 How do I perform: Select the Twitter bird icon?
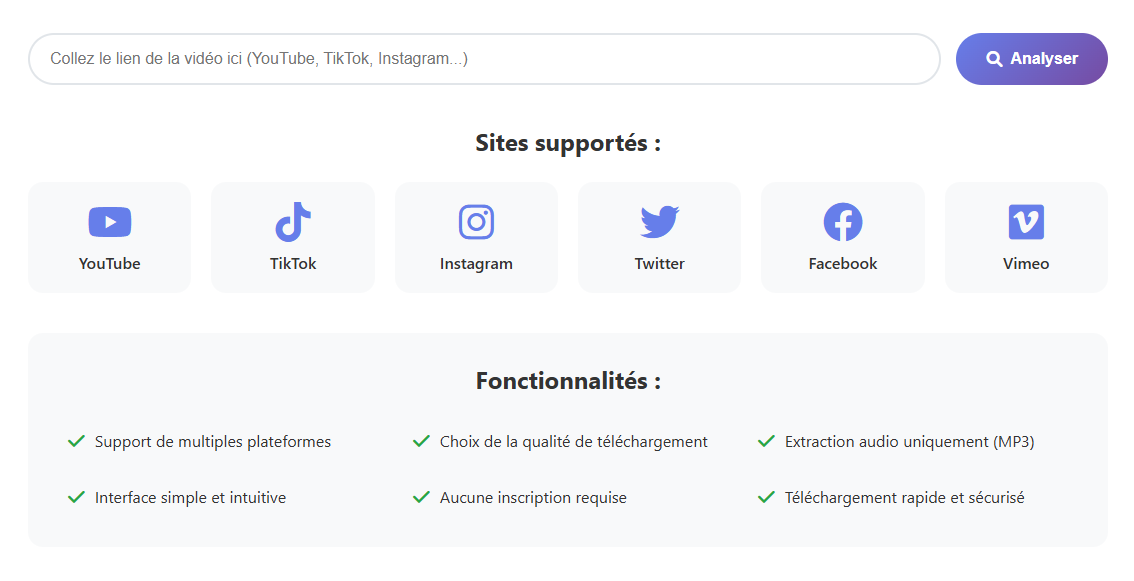coord(659,221)
